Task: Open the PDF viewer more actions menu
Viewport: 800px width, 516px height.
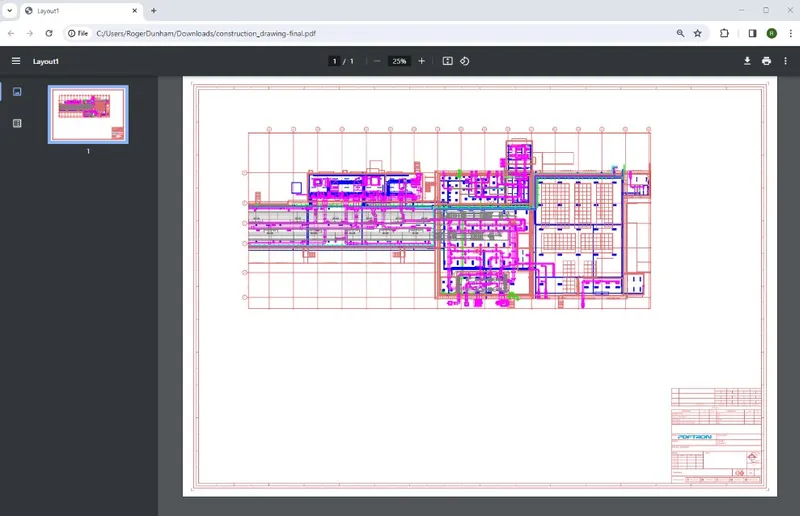Action: (786, 61)
